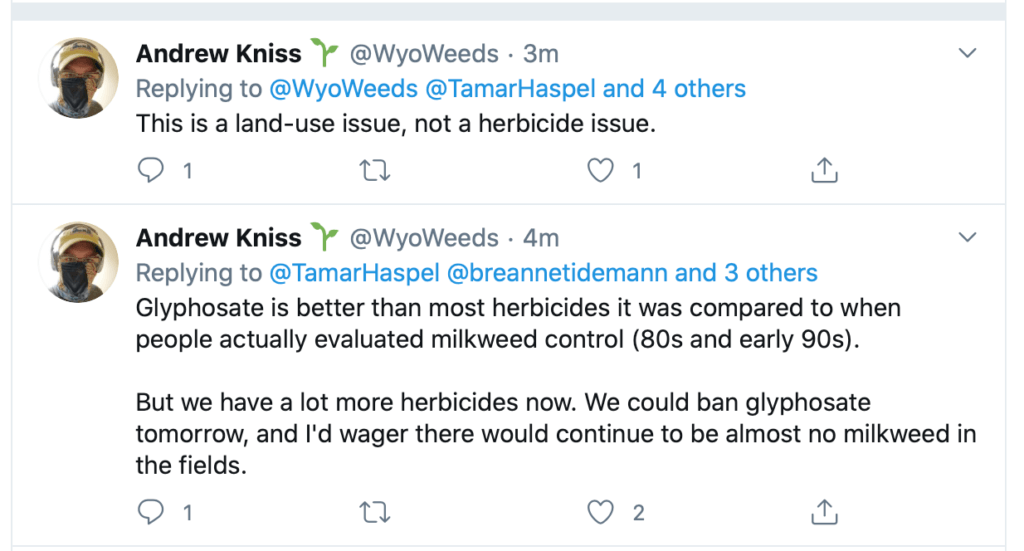Click @WyoWeeds mention in first reply line
Screen dimensions: 1024x551
pyautogui.click(x=343, y=89)
